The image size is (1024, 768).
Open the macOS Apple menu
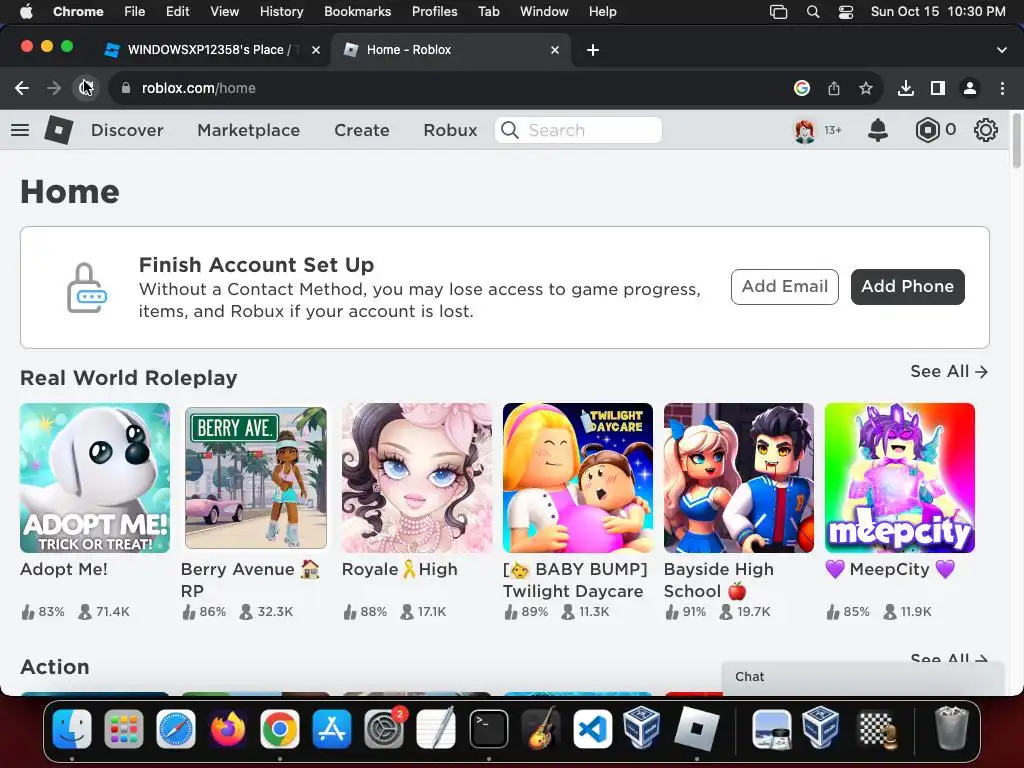(26, 12)
